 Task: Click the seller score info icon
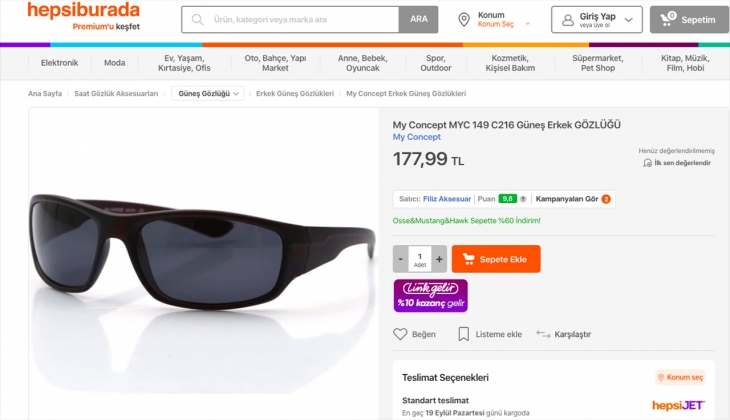coord(522,199)
